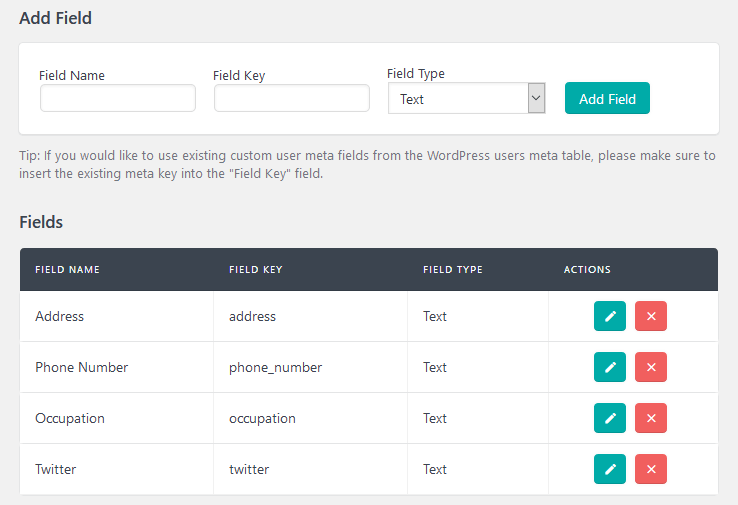Edit the Address field with pencil icon
This screenshot has width=738, height=505.
[610, 316]
